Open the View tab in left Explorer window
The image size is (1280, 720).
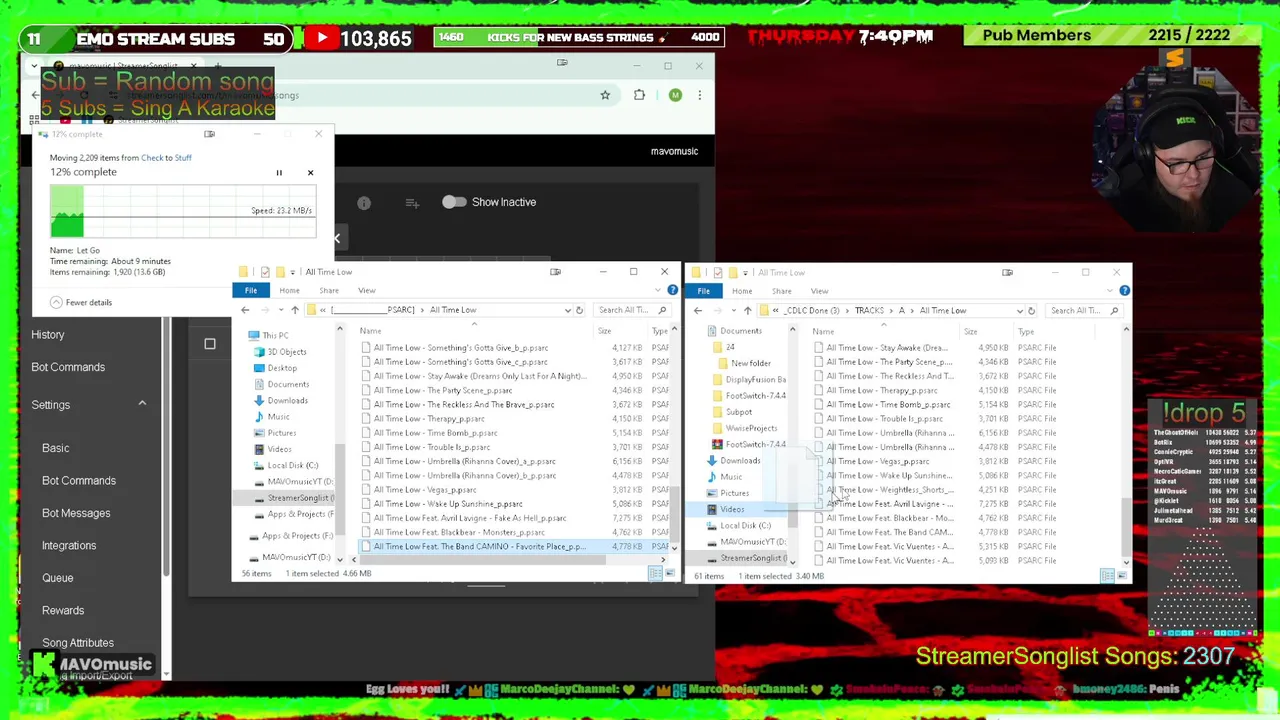click(367, 291)
